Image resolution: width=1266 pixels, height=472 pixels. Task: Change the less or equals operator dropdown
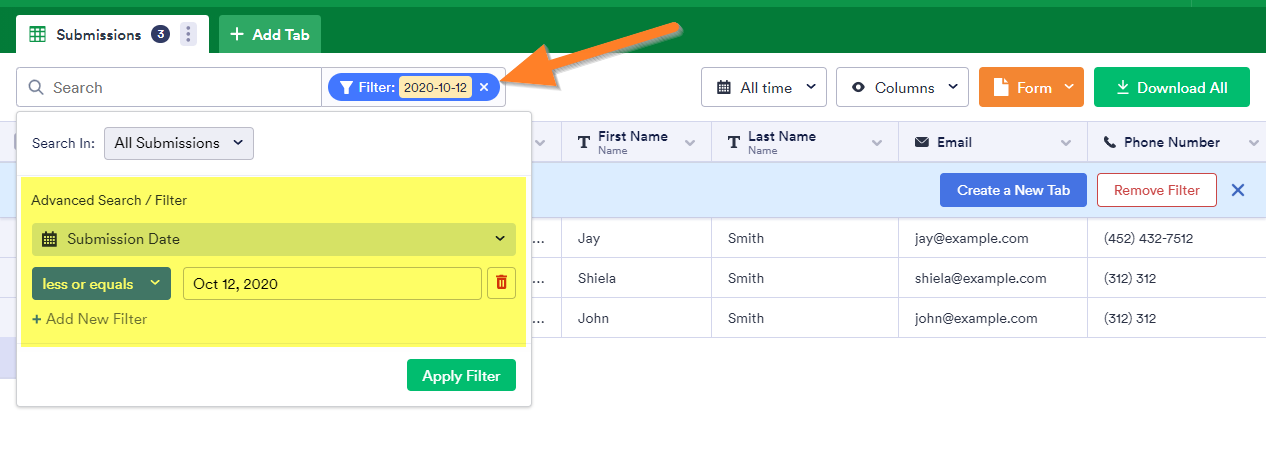pos(101,284)
